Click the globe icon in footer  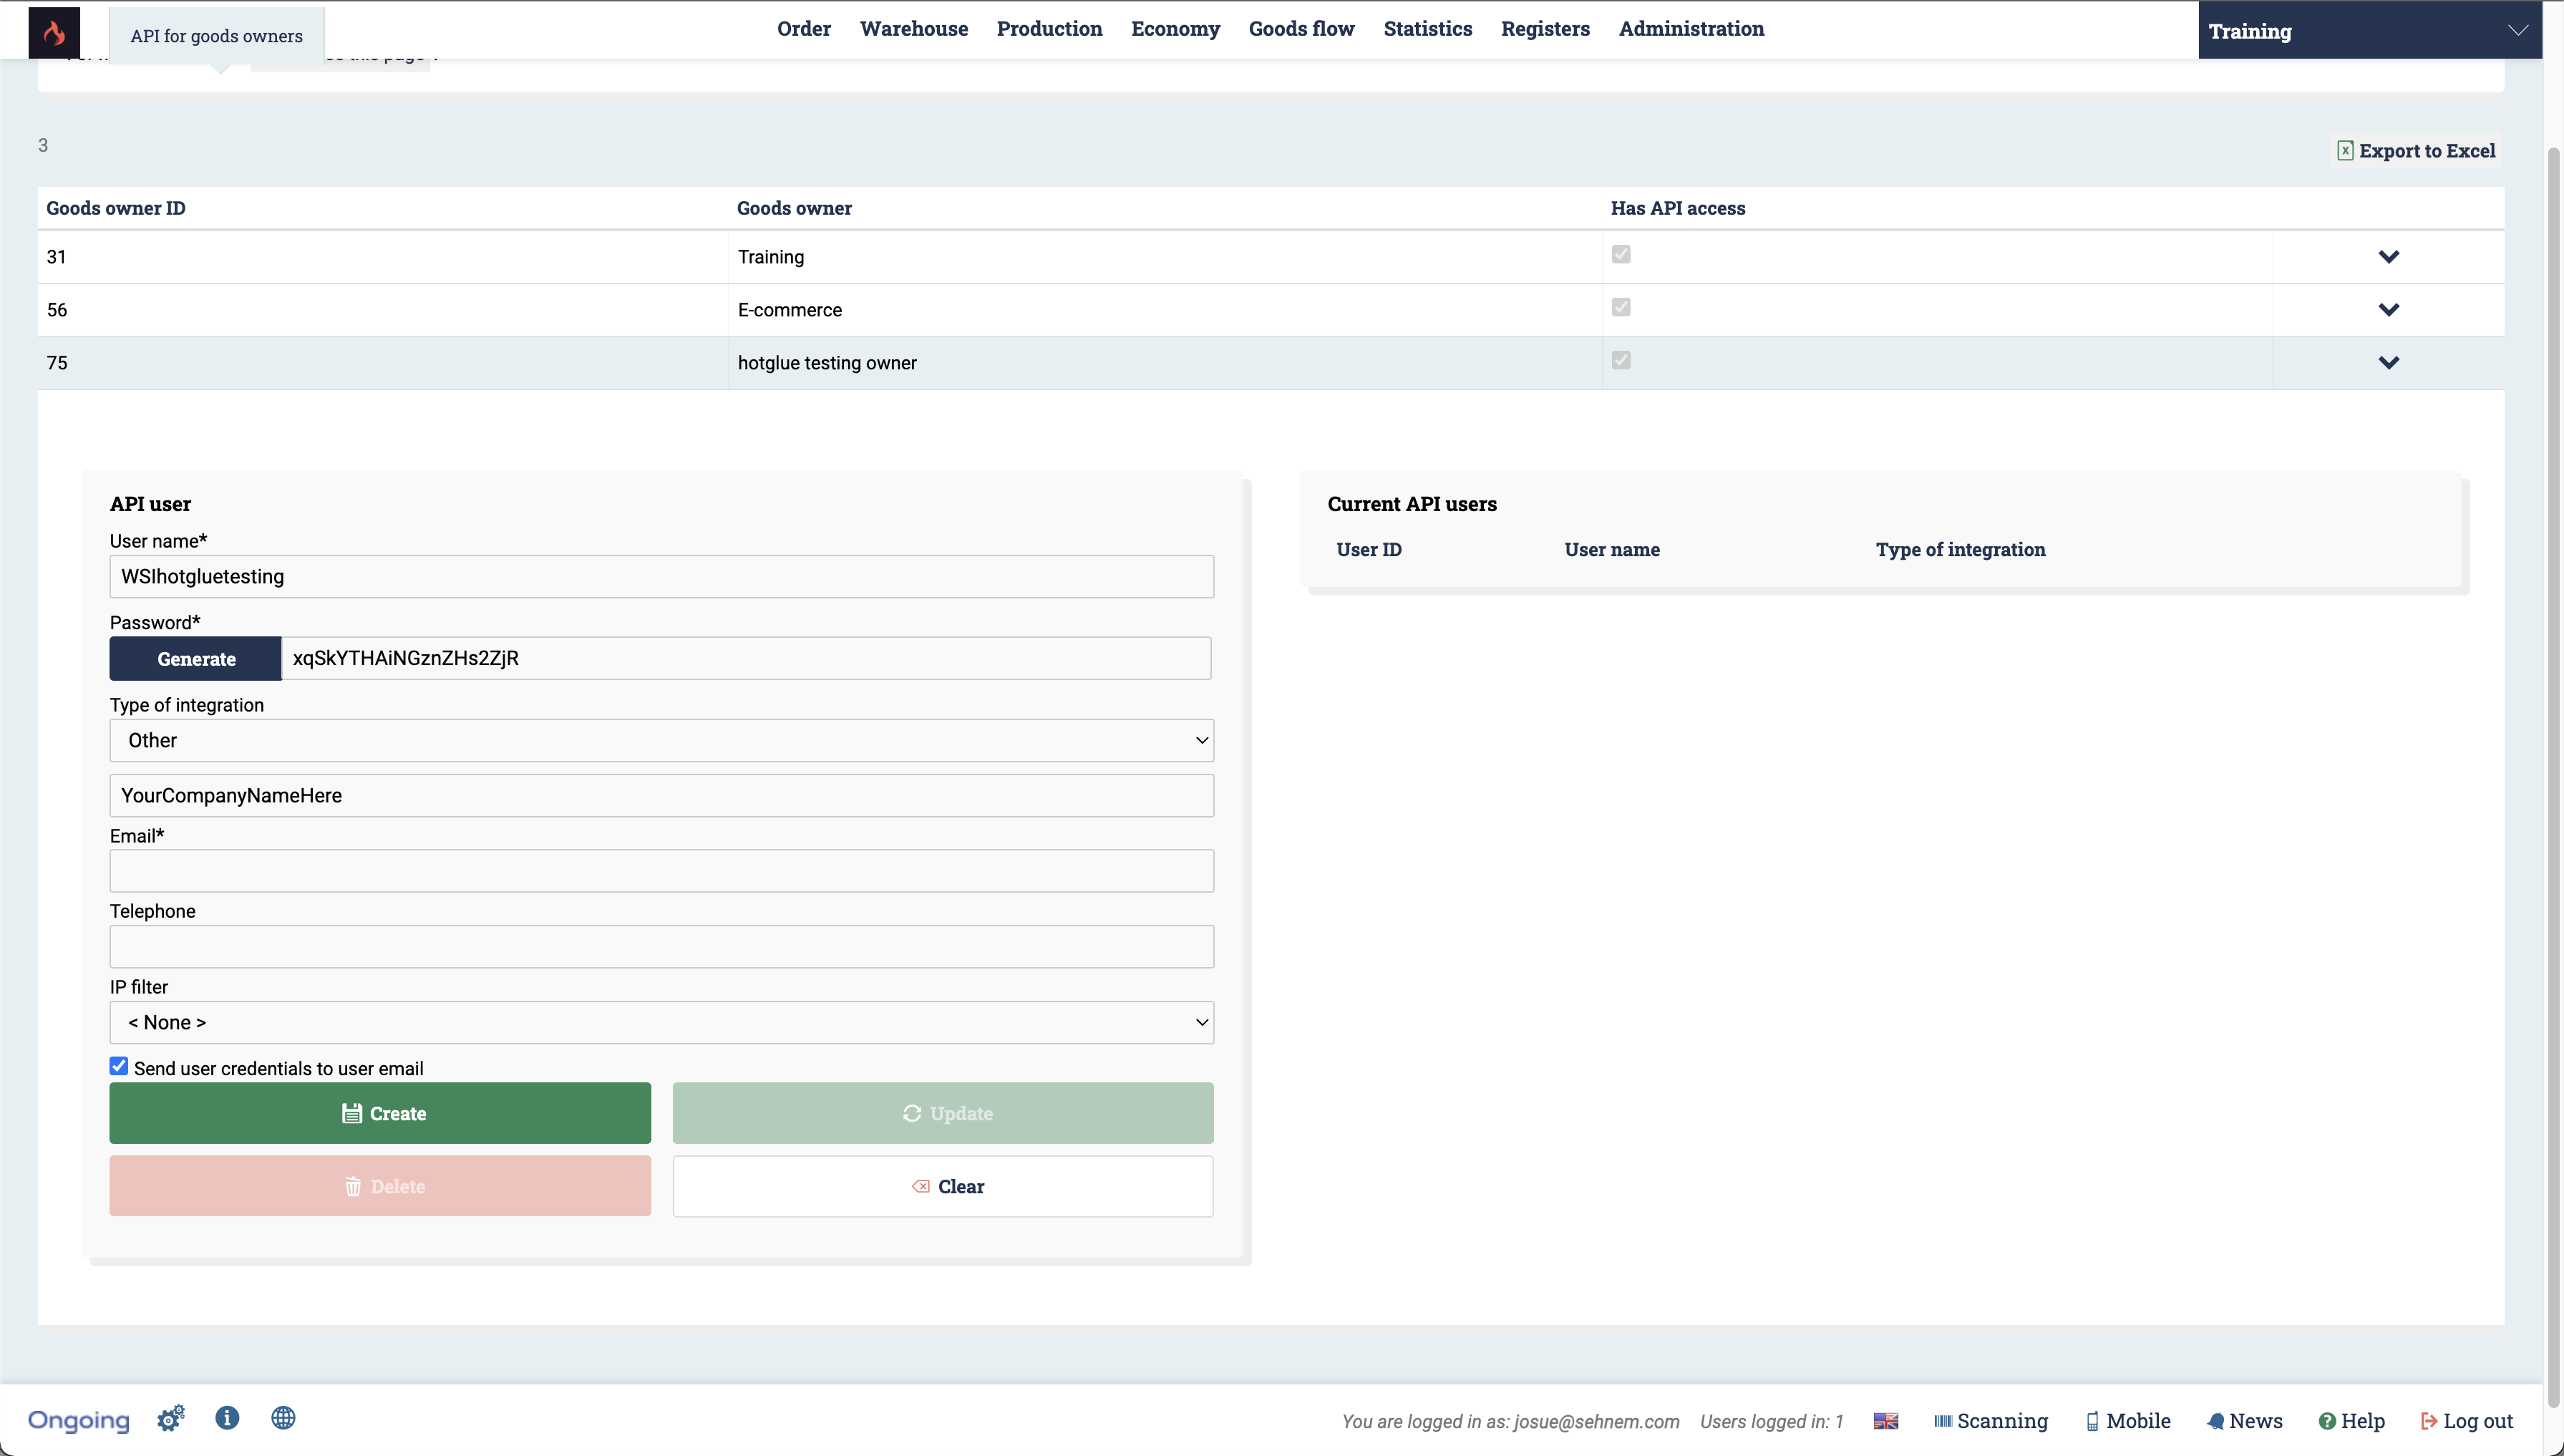click(283, 1418)
